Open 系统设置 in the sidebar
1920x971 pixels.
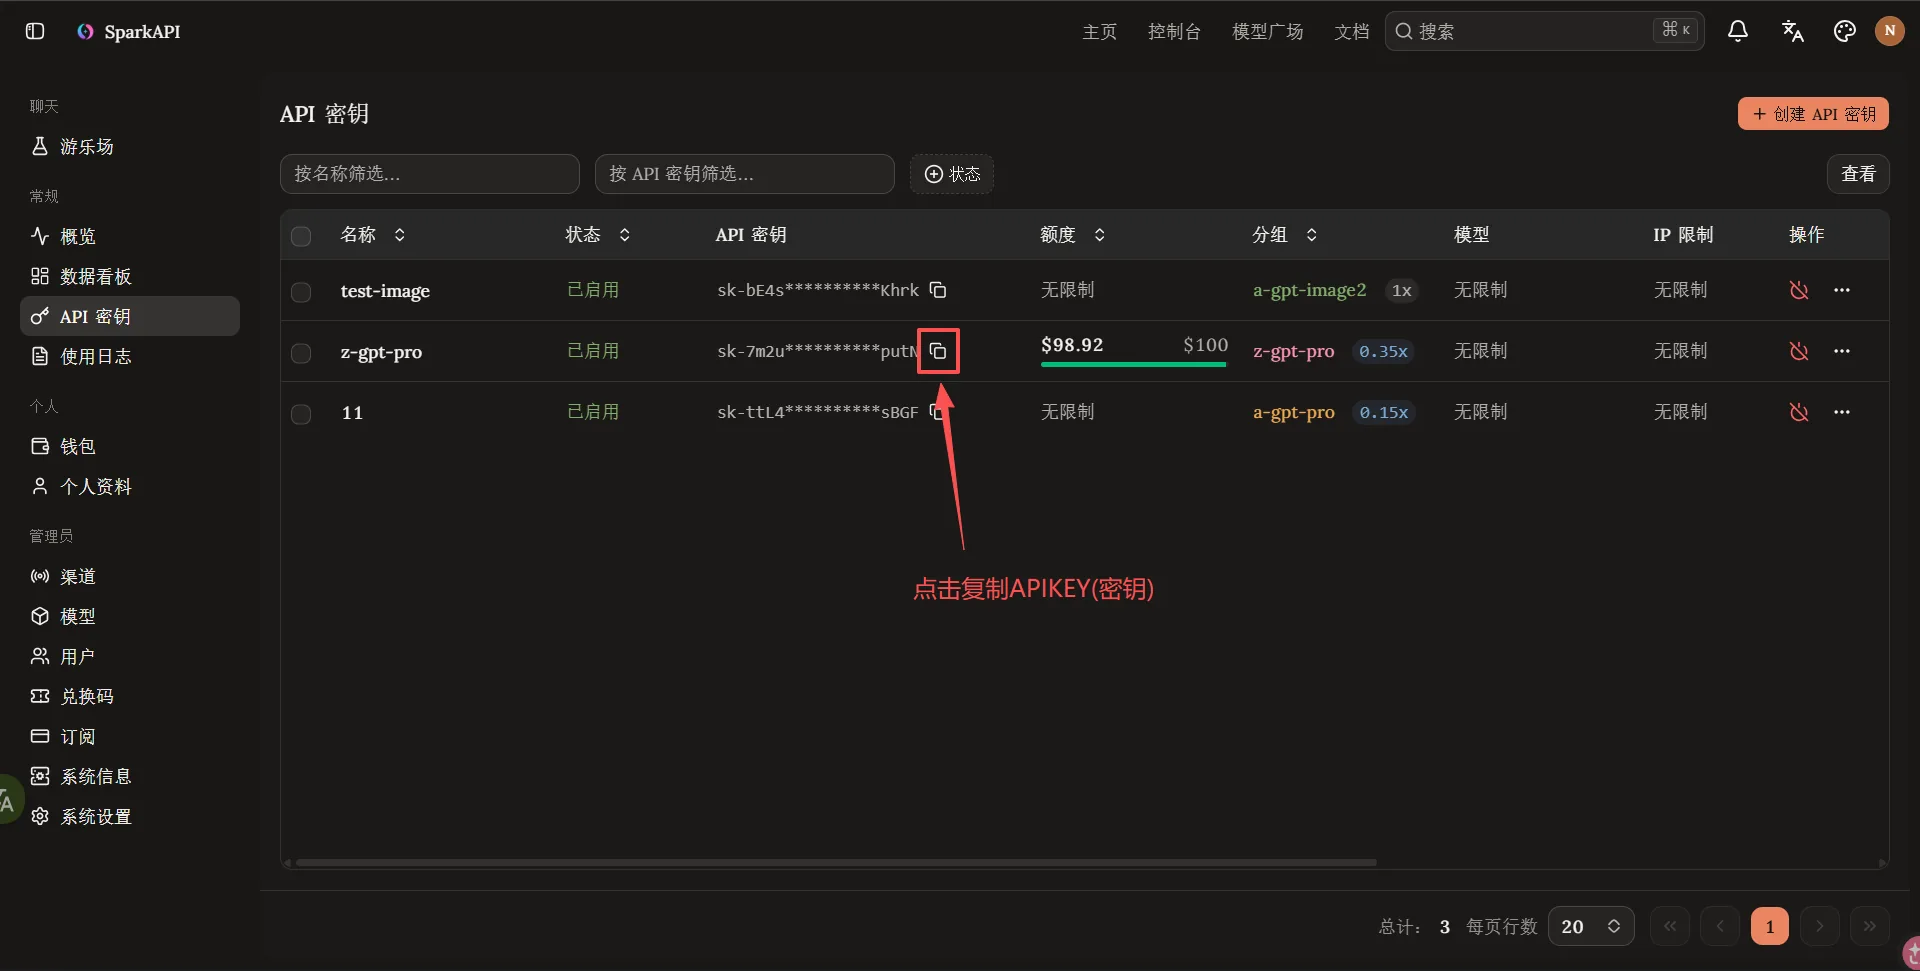pos(130,816)
